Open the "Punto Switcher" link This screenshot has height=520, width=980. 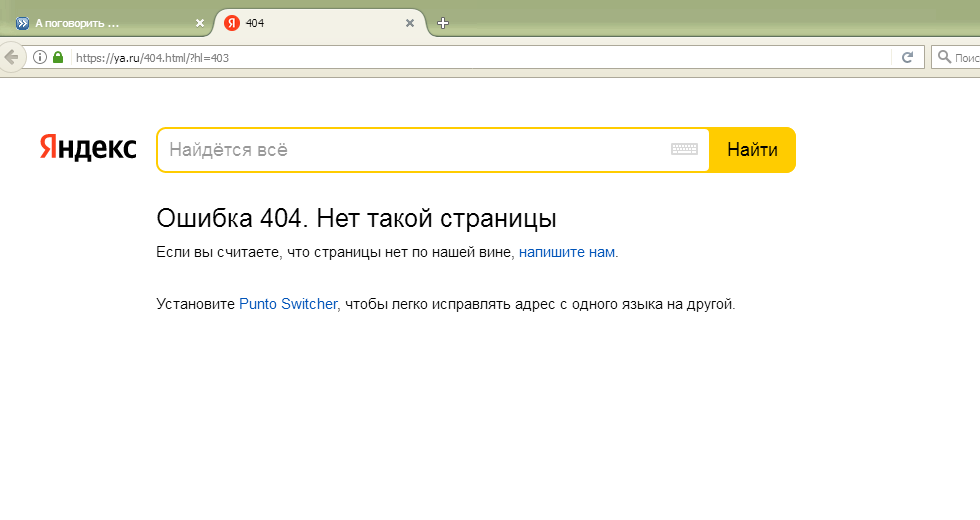[x=288, y=304]
